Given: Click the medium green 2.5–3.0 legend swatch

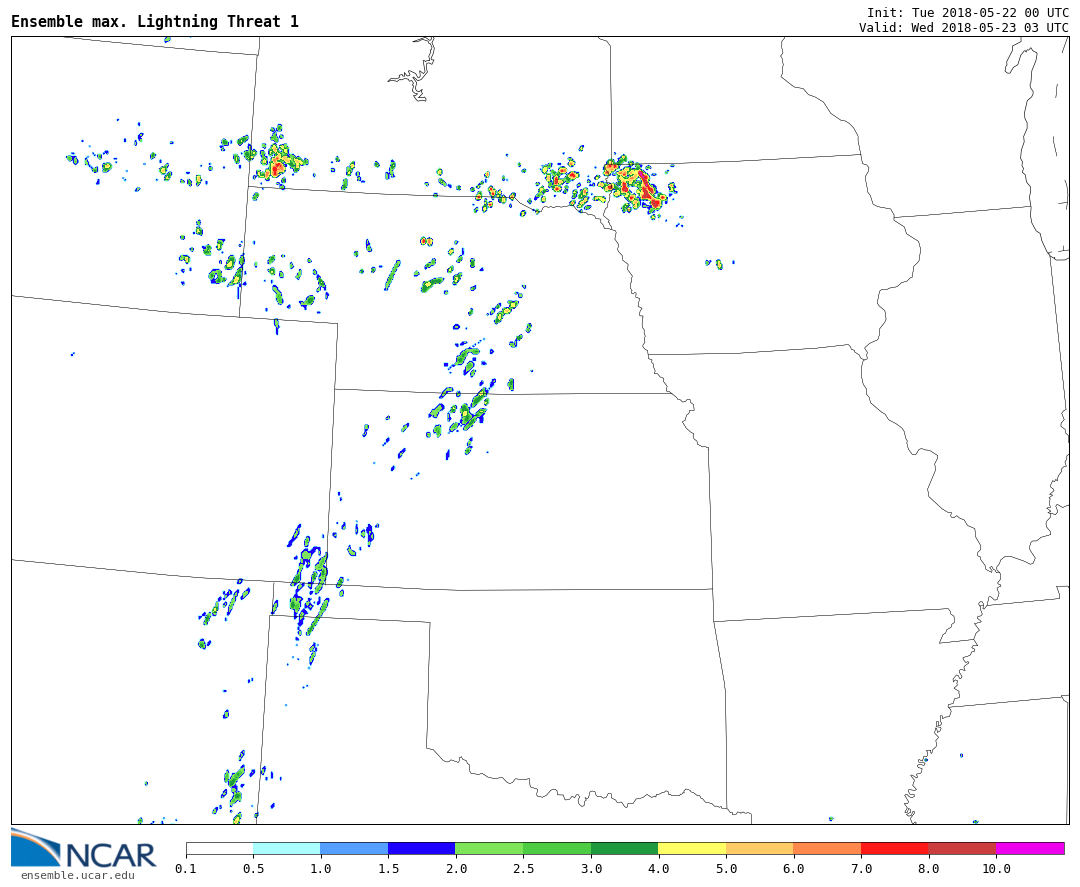Looking at the screenshot, I should point(557,848).
